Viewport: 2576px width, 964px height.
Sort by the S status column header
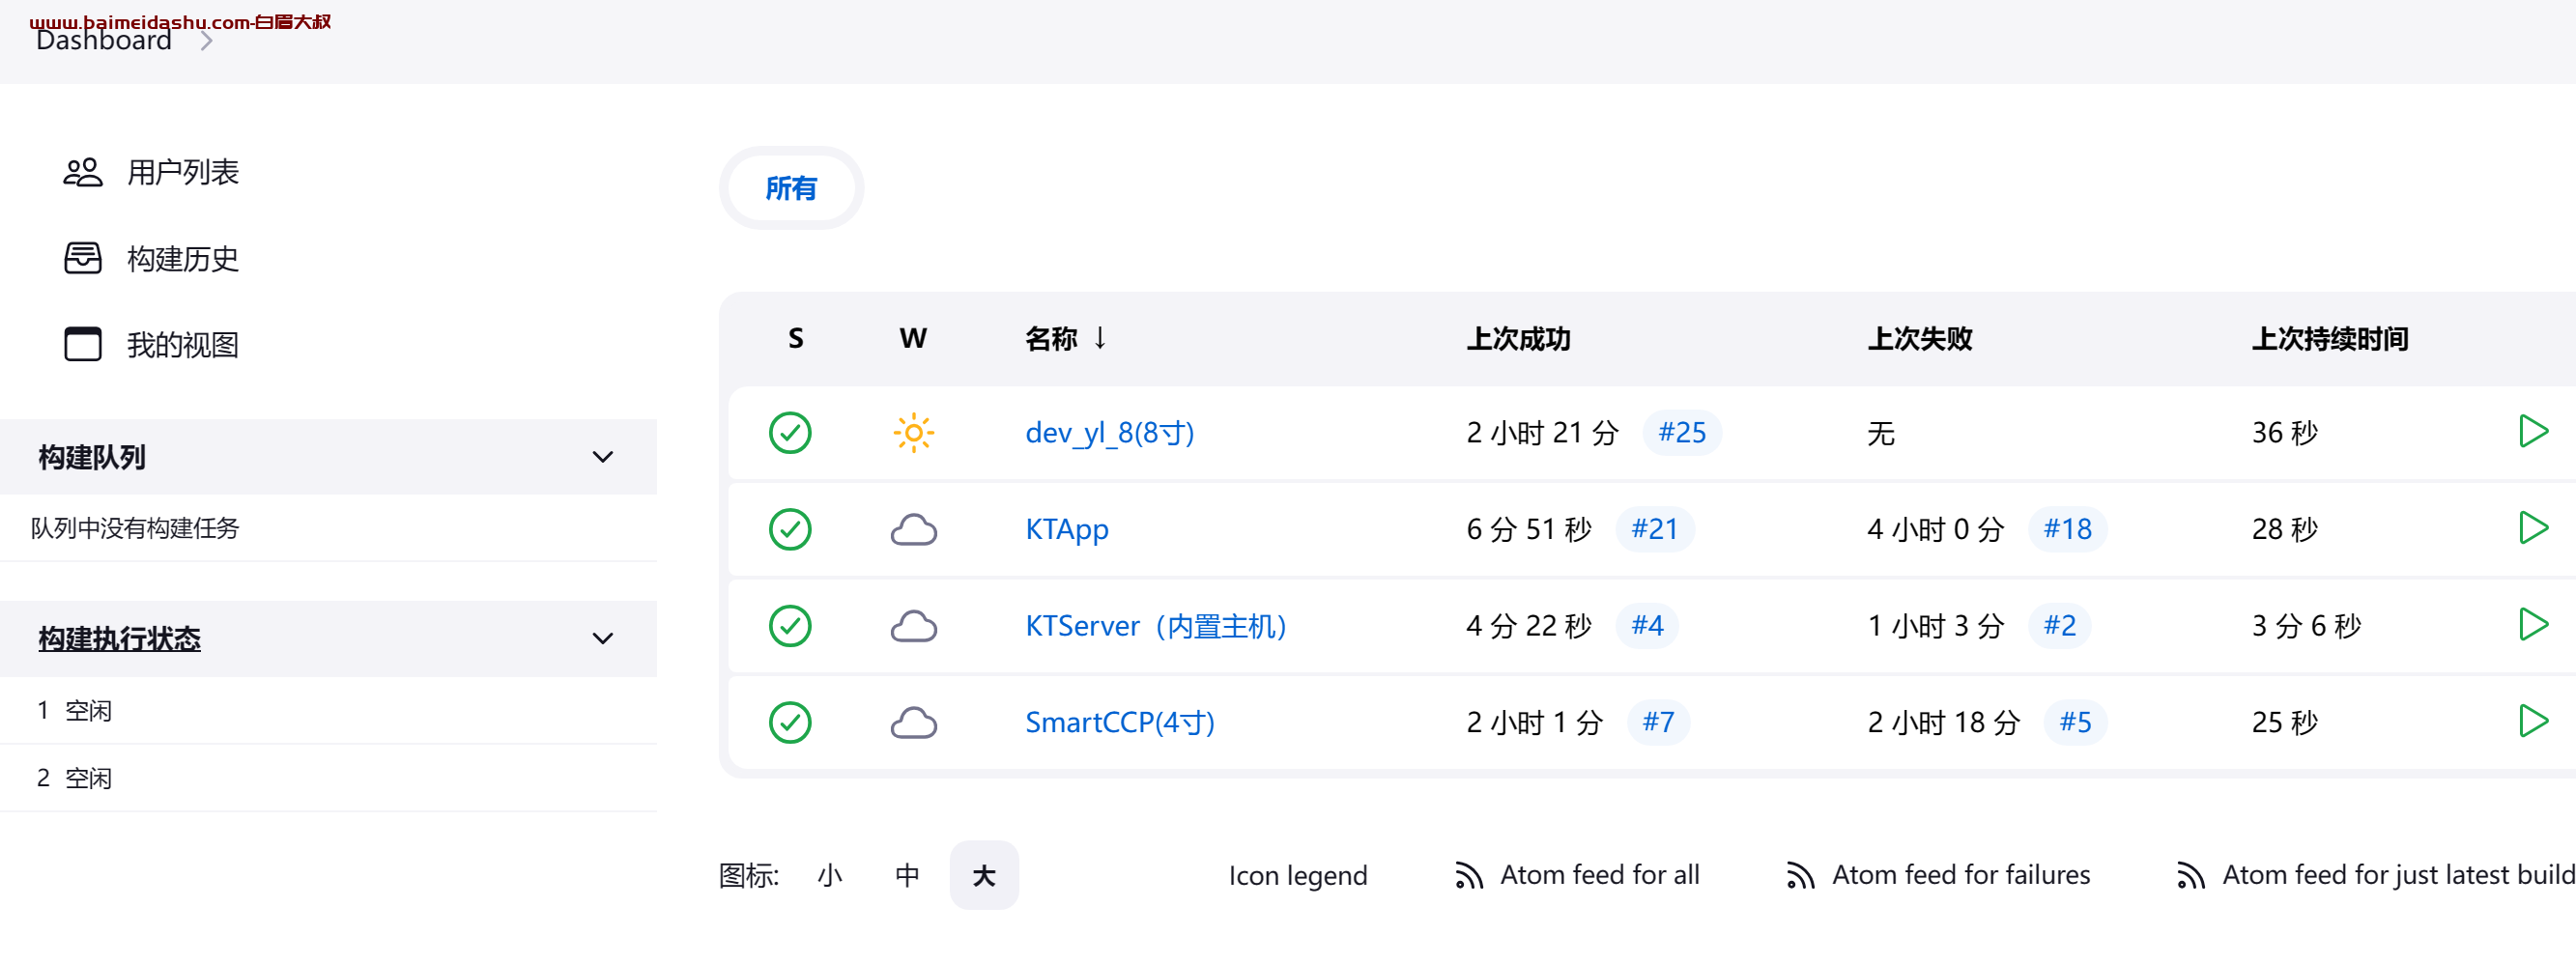point(795,339)
